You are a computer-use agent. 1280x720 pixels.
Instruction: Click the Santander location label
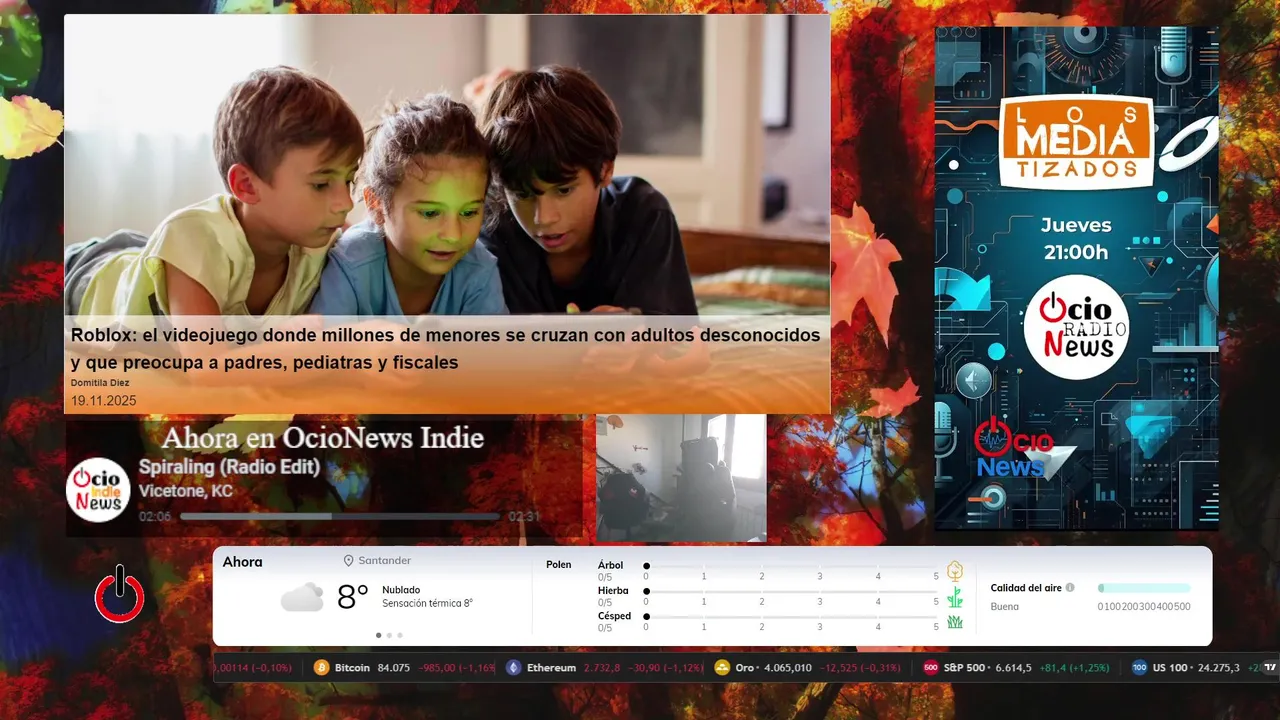click(385, 561)
